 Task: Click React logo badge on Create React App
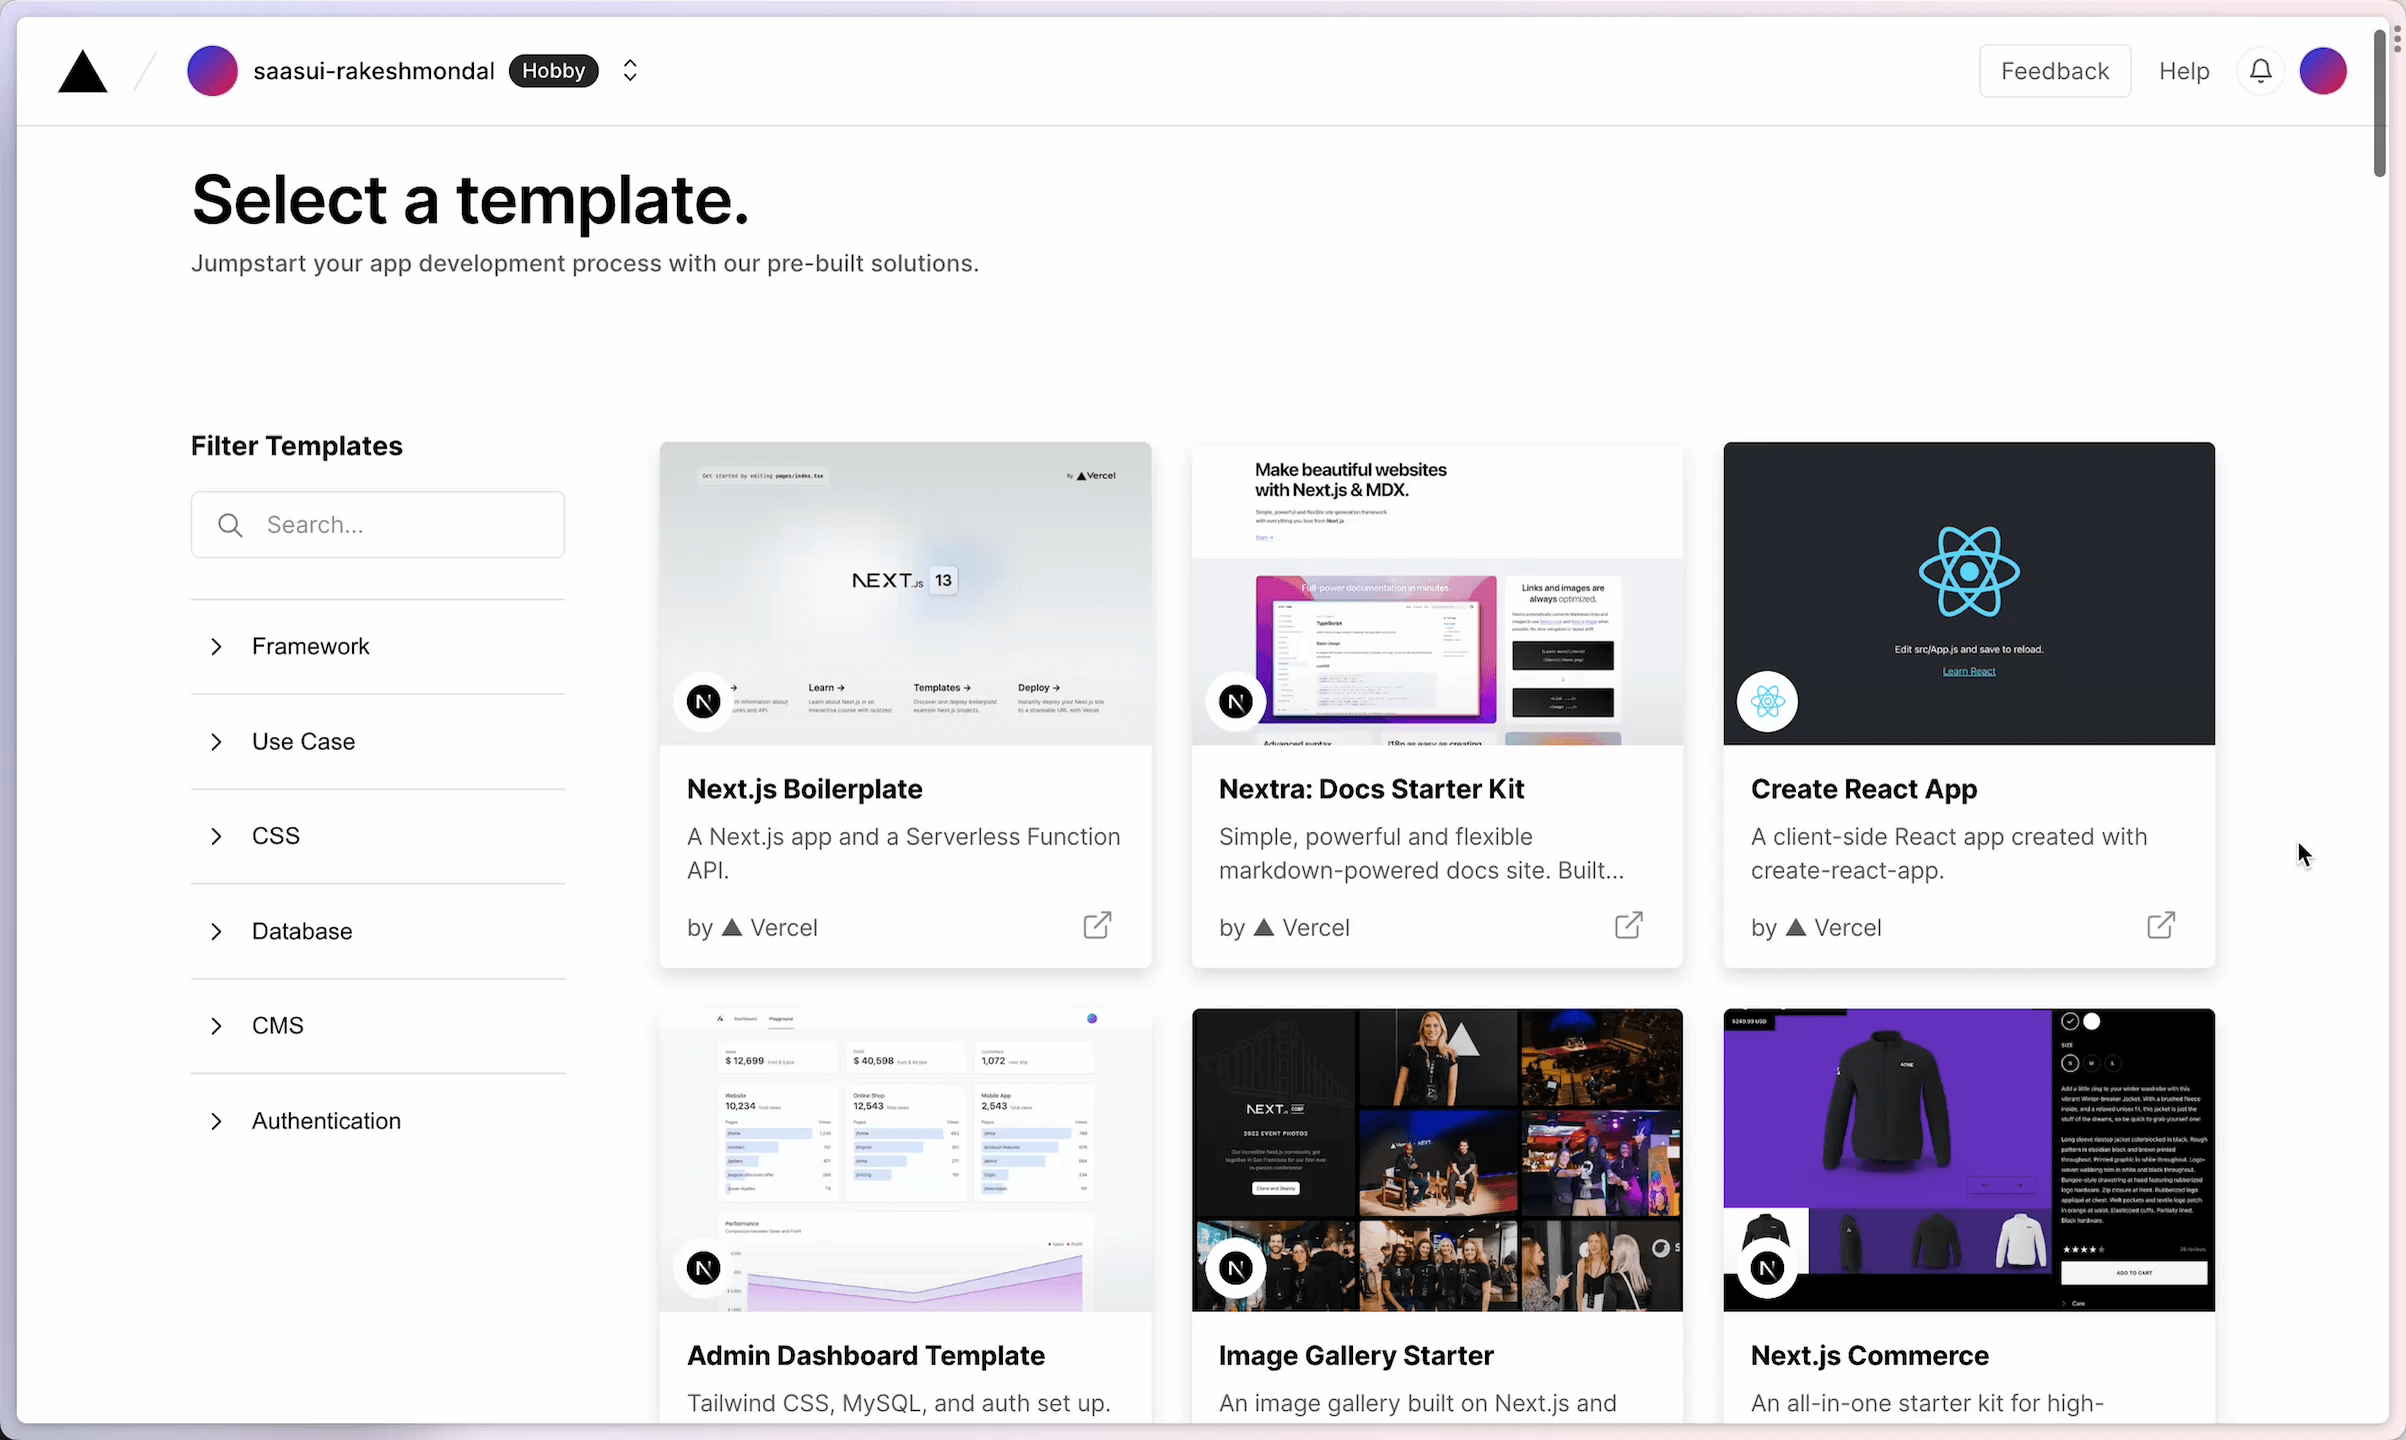pos(1767,701)
